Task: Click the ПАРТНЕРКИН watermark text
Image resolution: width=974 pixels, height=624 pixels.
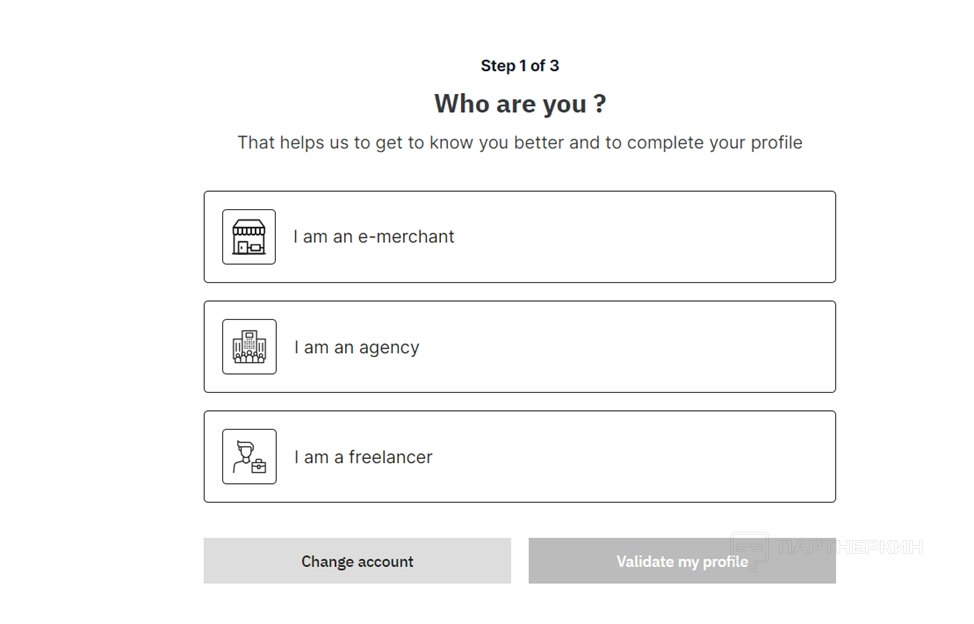Action: click(x=849, y=547)
